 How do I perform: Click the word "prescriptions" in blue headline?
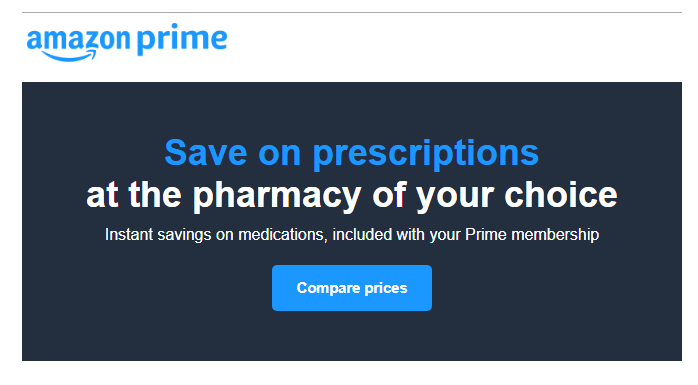point(426,154)
